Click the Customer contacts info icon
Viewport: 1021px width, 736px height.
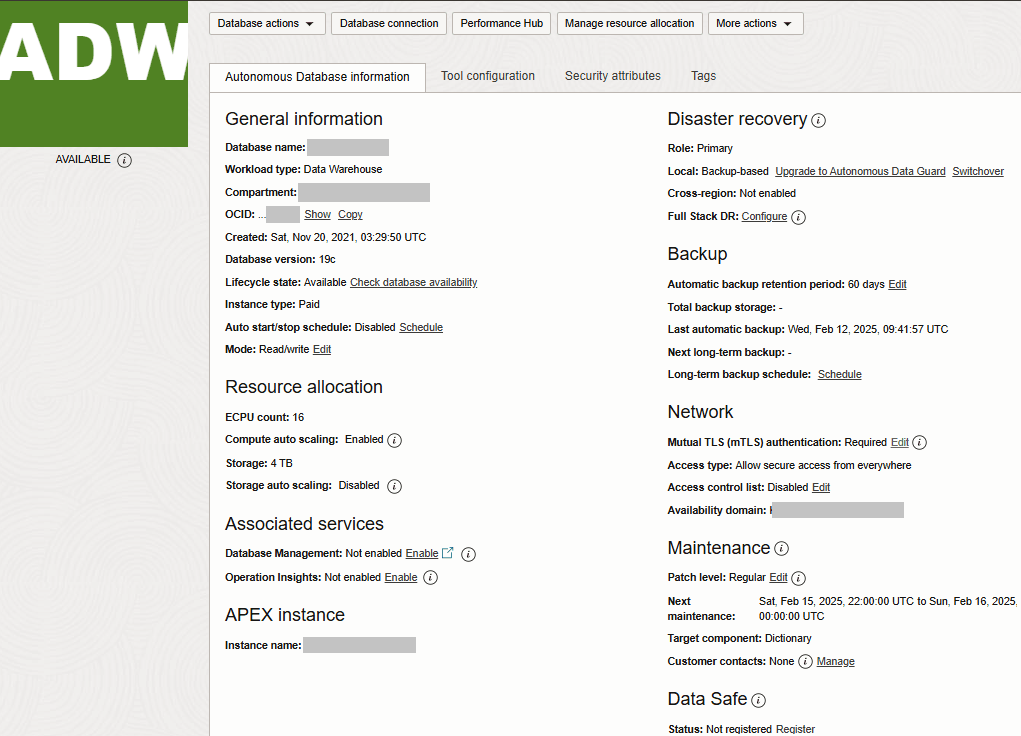805,661
